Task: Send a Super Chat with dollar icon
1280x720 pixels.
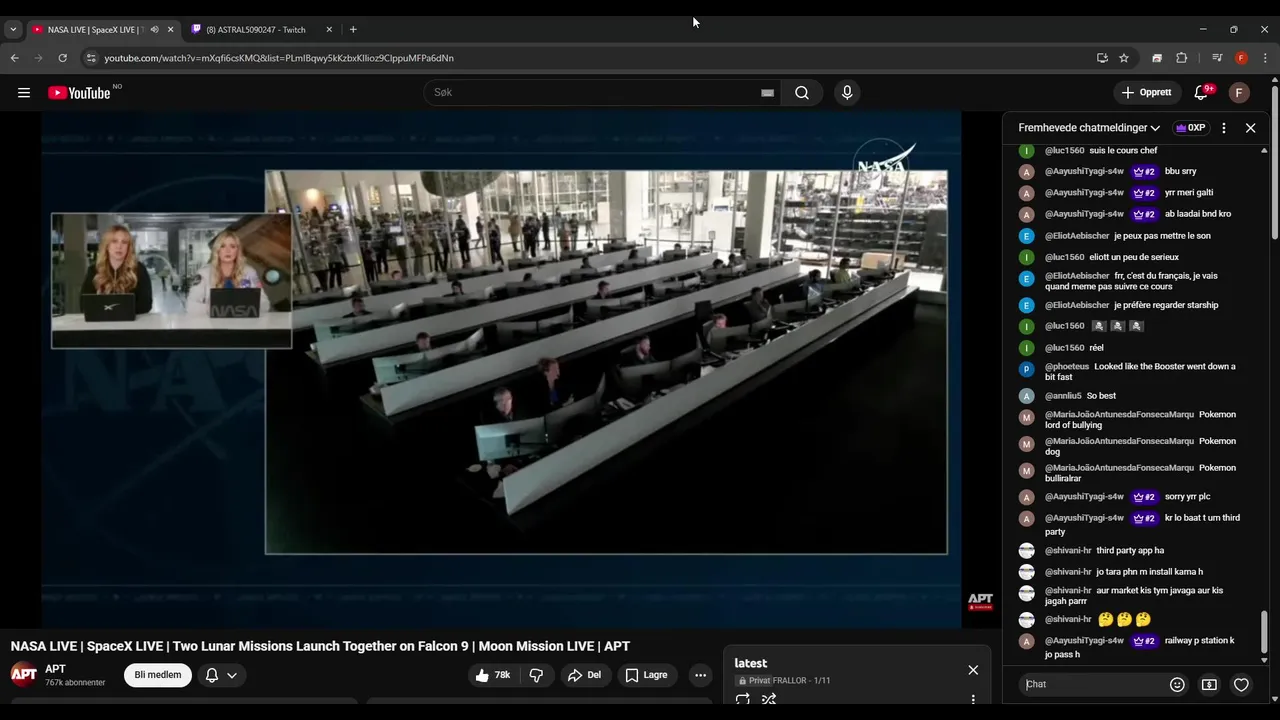Action: (1209, 685)
